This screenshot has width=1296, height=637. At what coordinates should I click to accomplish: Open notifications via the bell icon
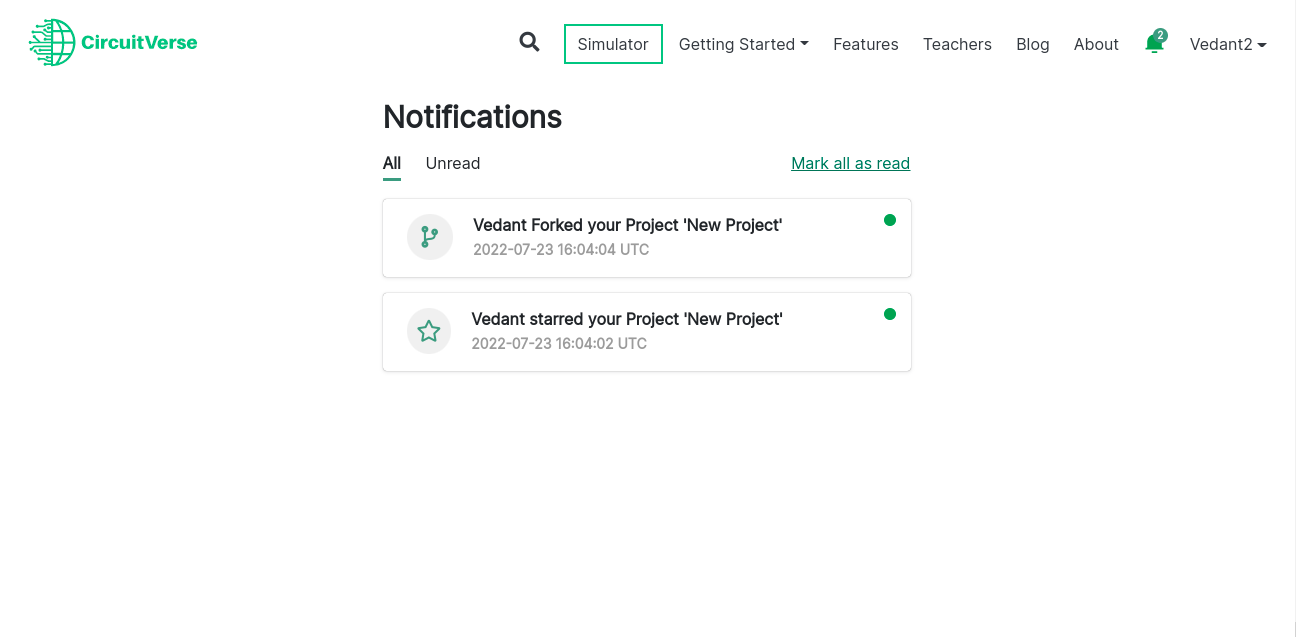[x=1154, y=46]
